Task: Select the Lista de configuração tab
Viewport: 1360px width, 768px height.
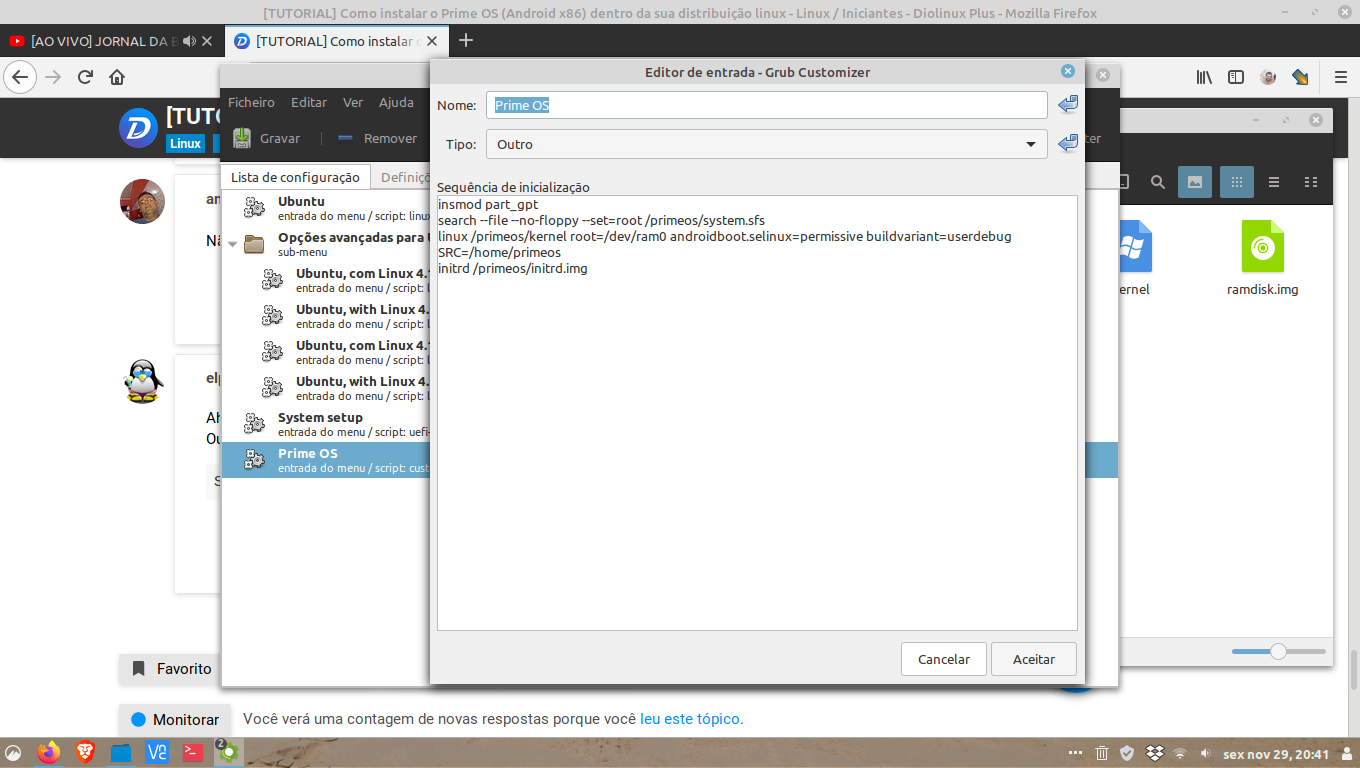Action: 295,177
